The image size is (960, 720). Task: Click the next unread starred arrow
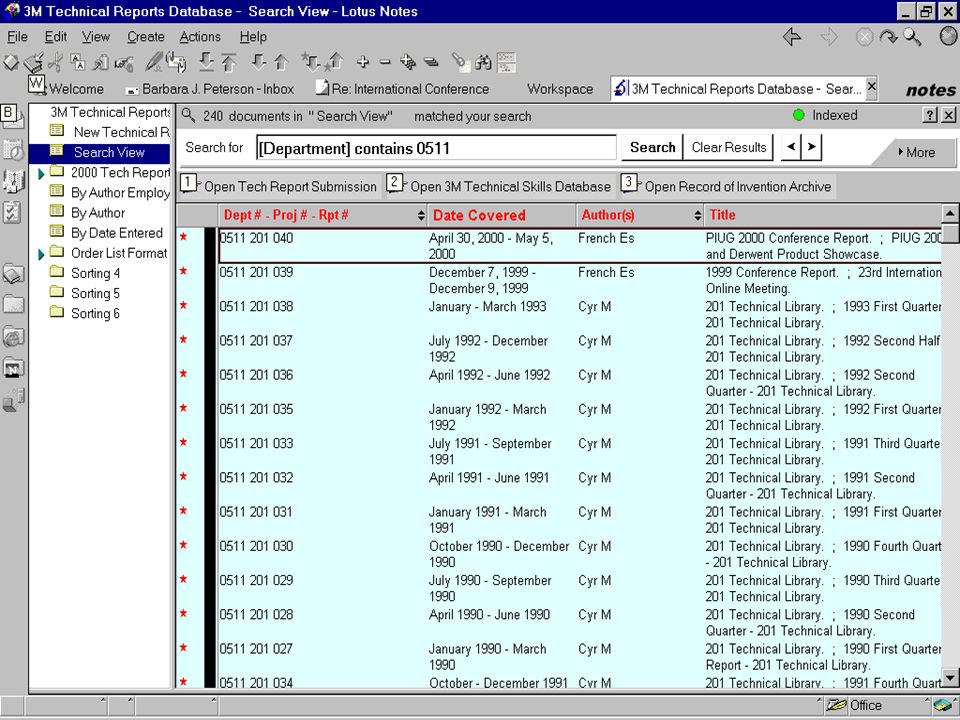[x=310, y=62]
